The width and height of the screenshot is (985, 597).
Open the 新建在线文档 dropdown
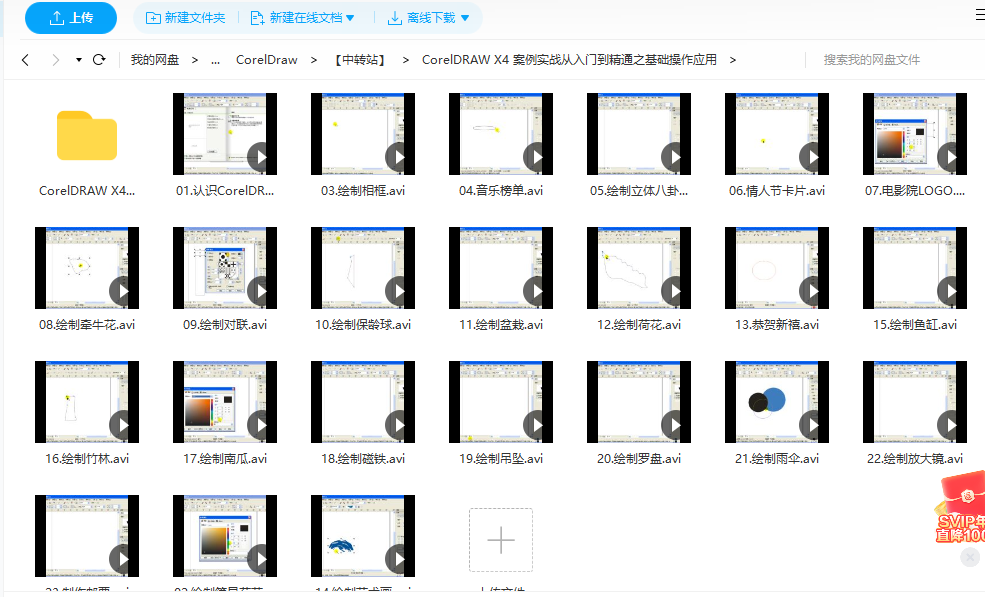tap(302, 18)
